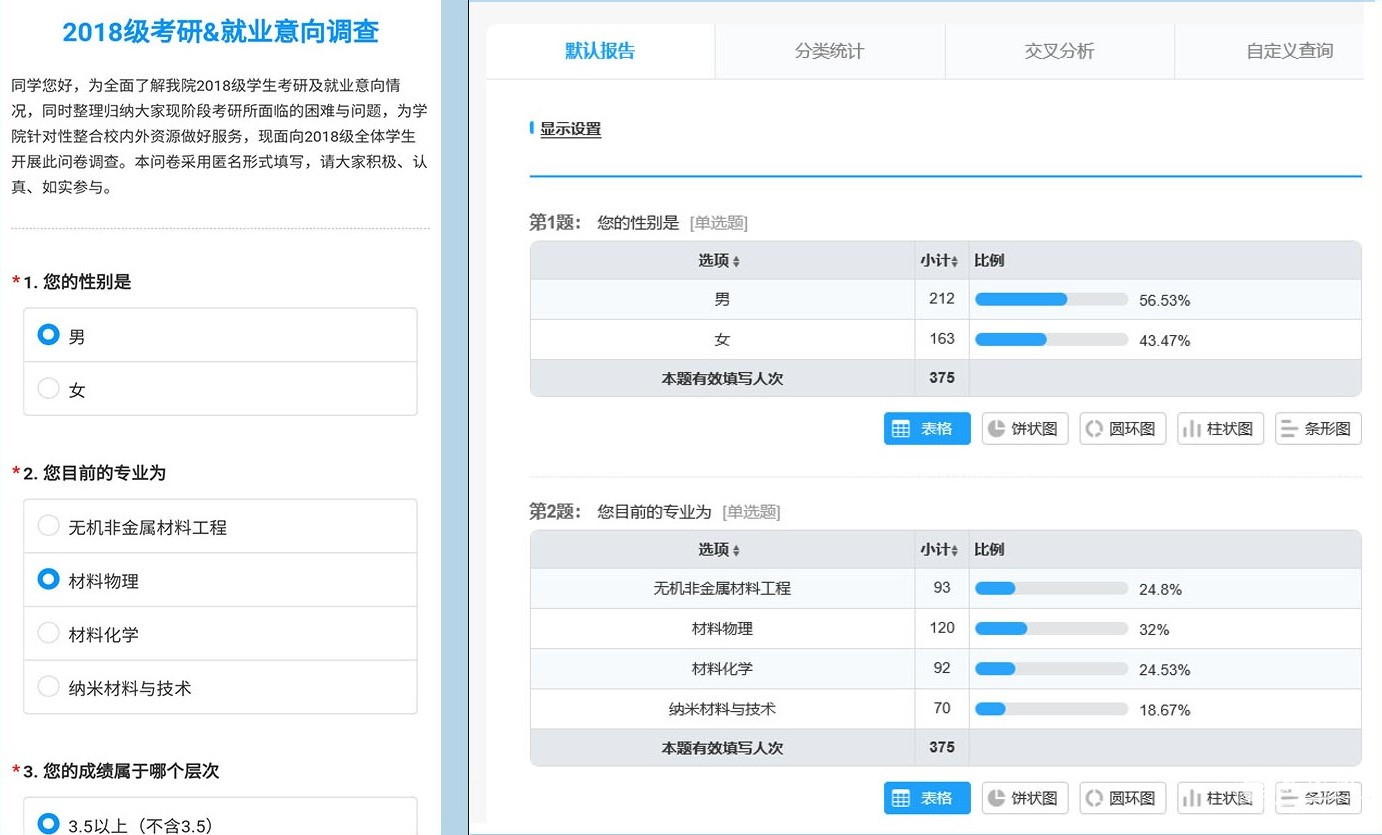
Task: View question 1 as a horizontal bar chart
Action: [1317, 429]
